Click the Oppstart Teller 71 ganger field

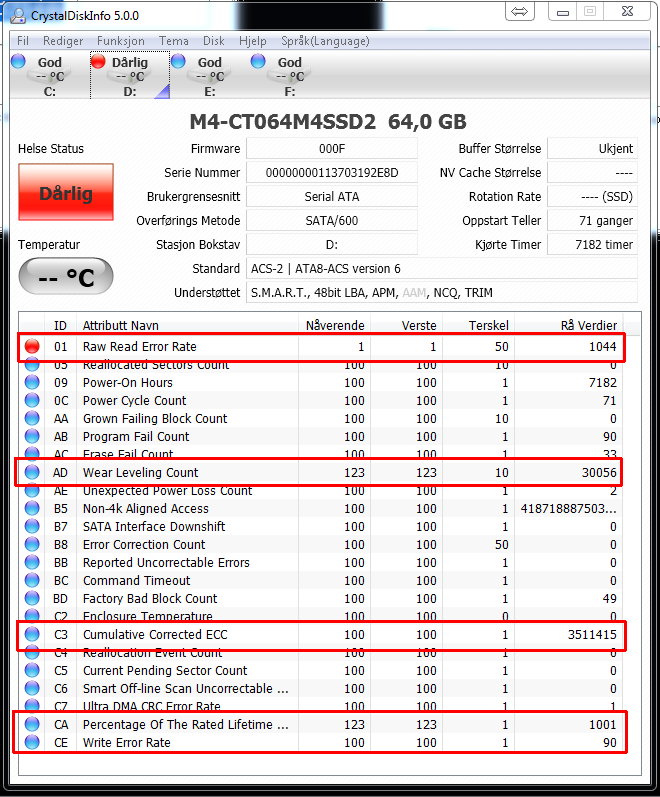[592, 220]
